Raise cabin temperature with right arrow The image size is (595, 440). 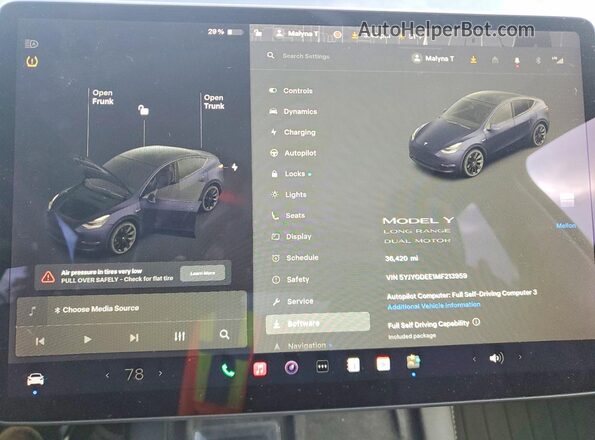coord(161,374)
